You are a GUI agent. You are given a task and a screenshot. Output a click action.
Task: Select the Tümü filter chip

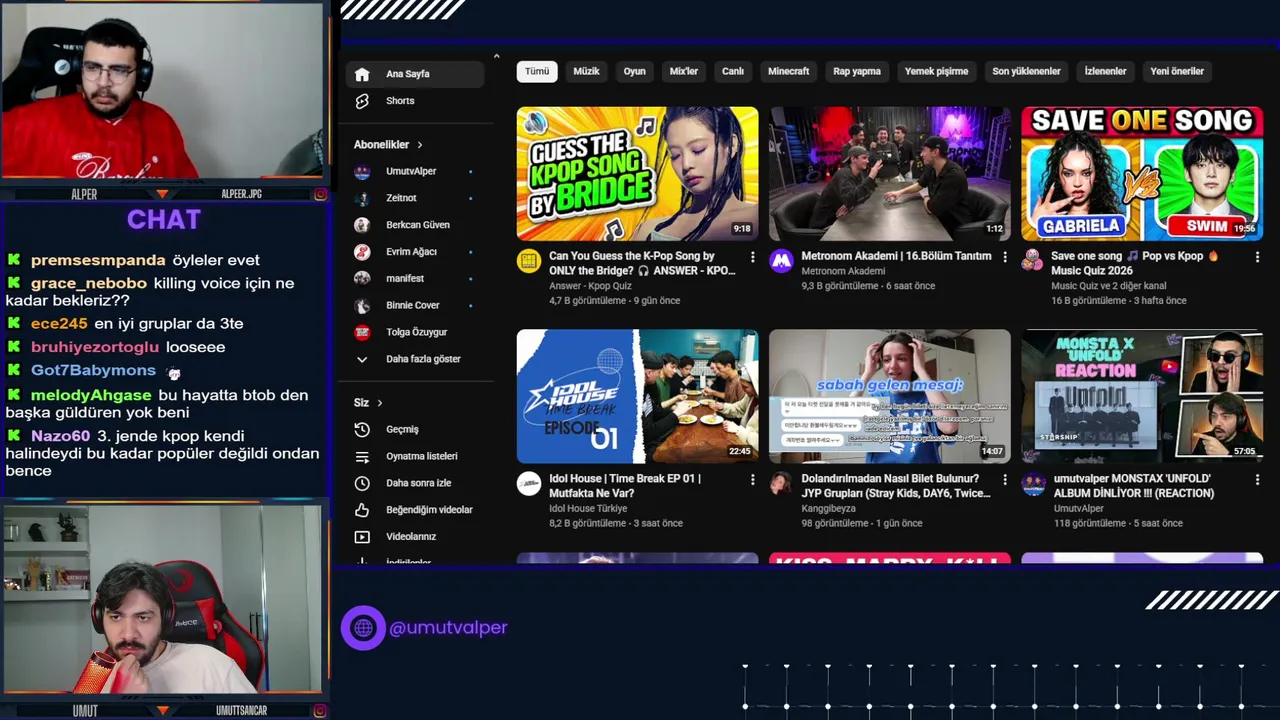[x=537, y=71]
